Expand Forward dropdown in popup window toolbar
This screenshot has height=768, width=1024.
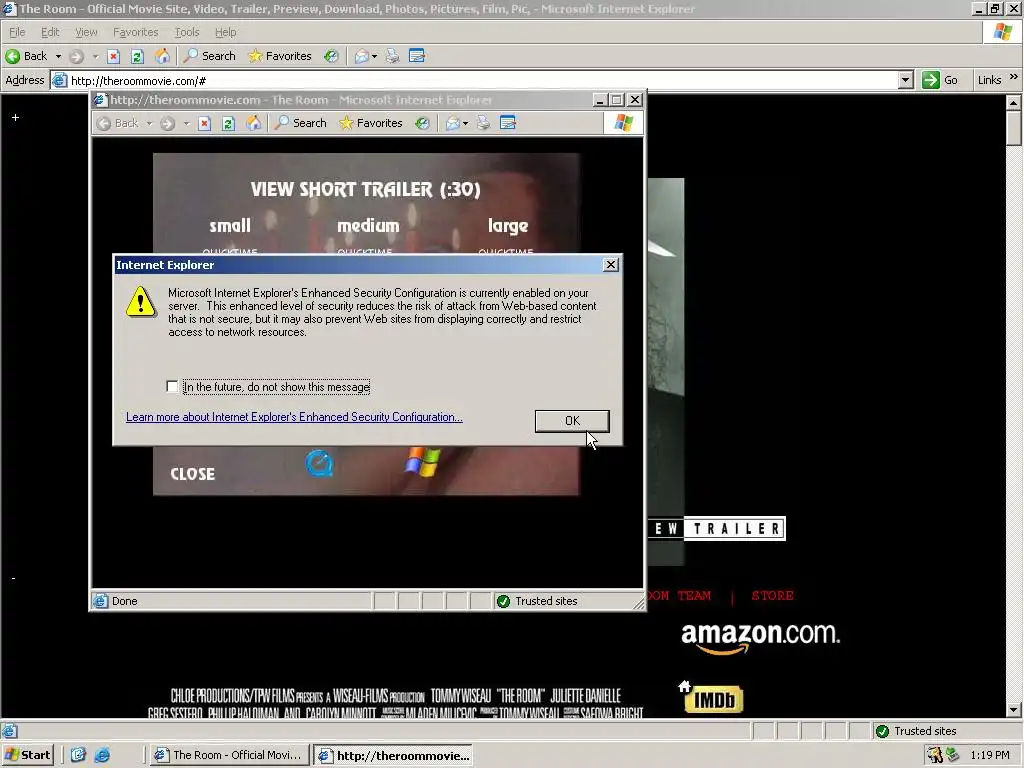[x=186, y=123]
